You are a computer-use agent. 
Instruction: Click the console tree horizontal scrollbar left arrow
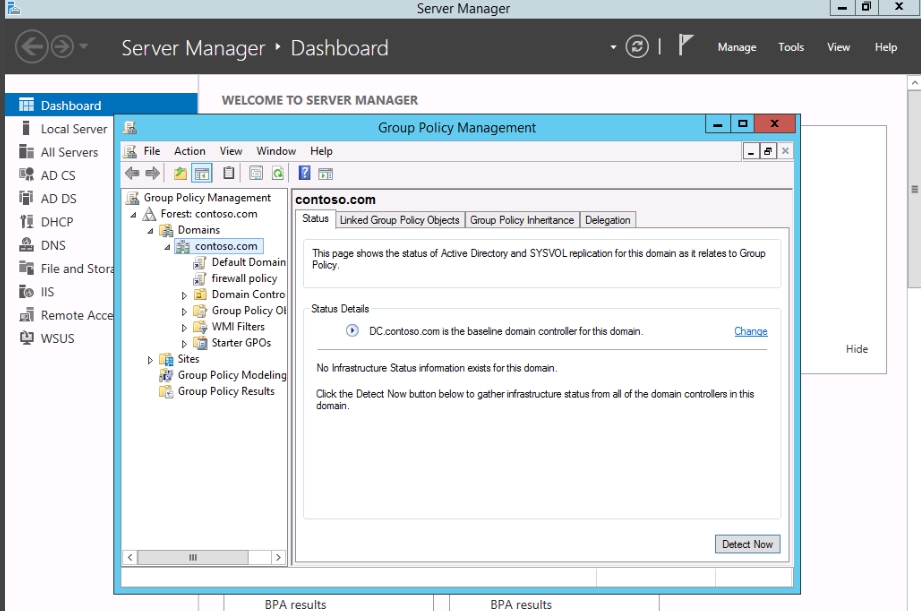[x=130, y=558]
